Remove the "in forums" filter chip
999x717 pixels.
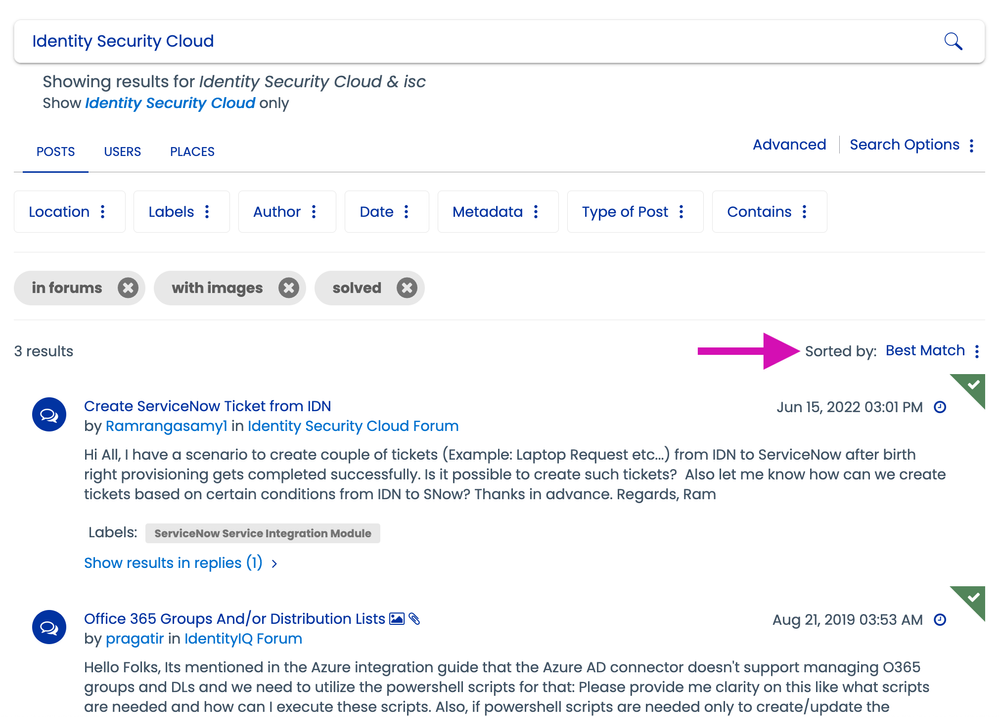[128, 288]
